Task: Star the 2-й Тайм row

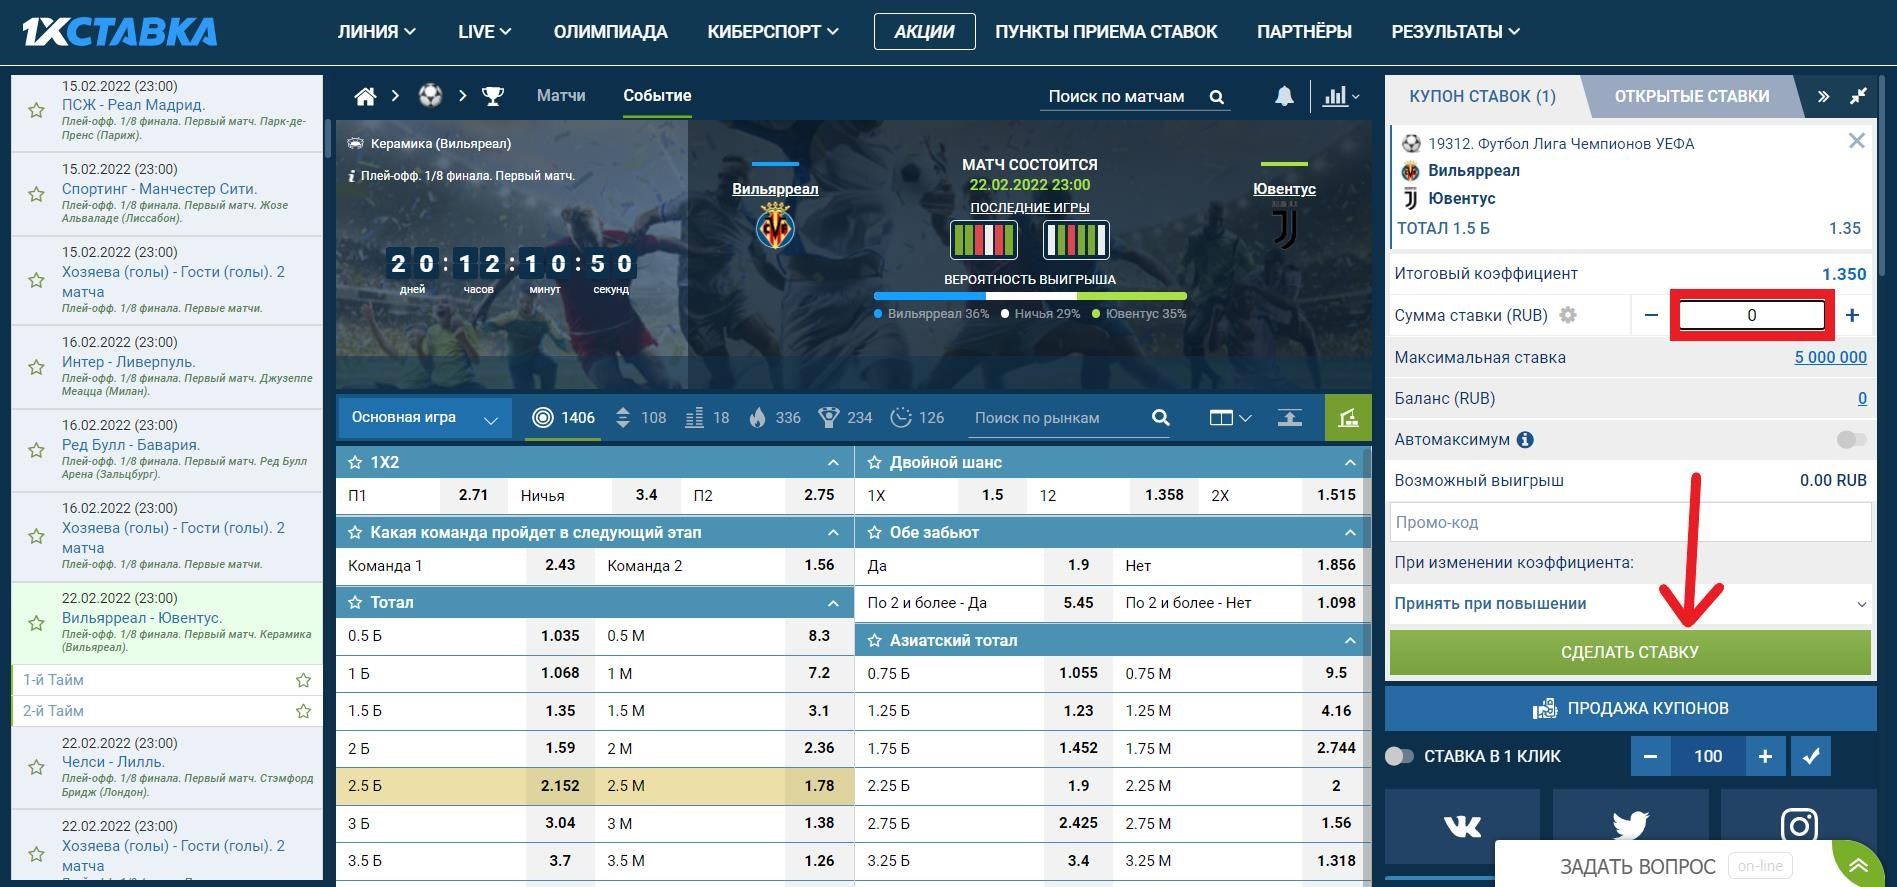Action: 303,711
